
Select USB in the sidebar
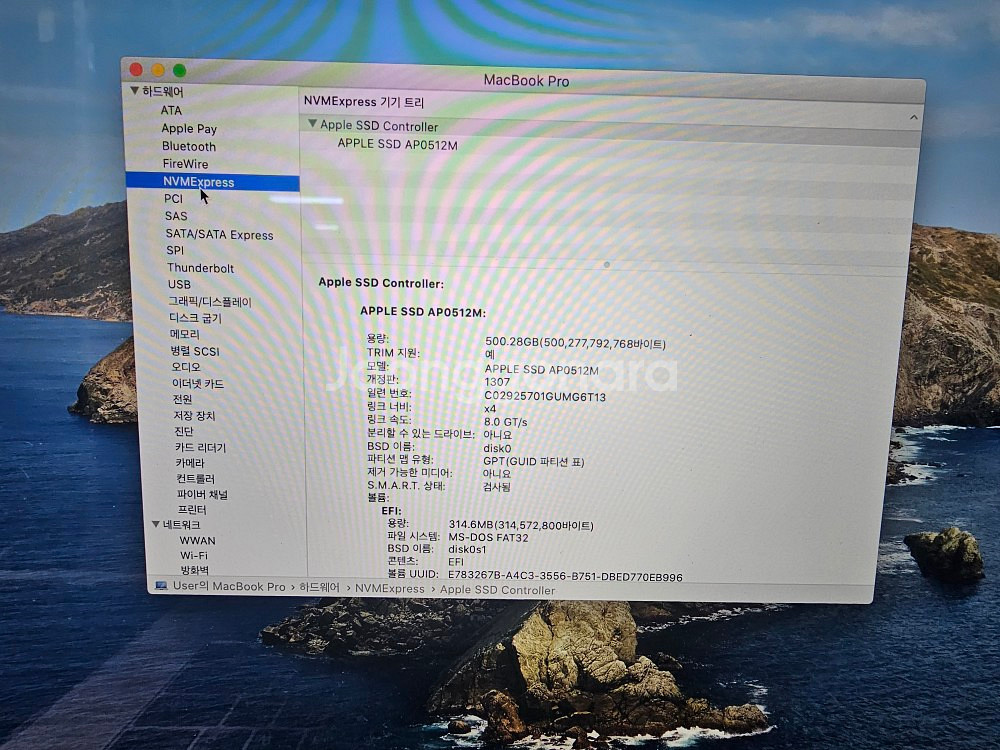tap(179, 284)
